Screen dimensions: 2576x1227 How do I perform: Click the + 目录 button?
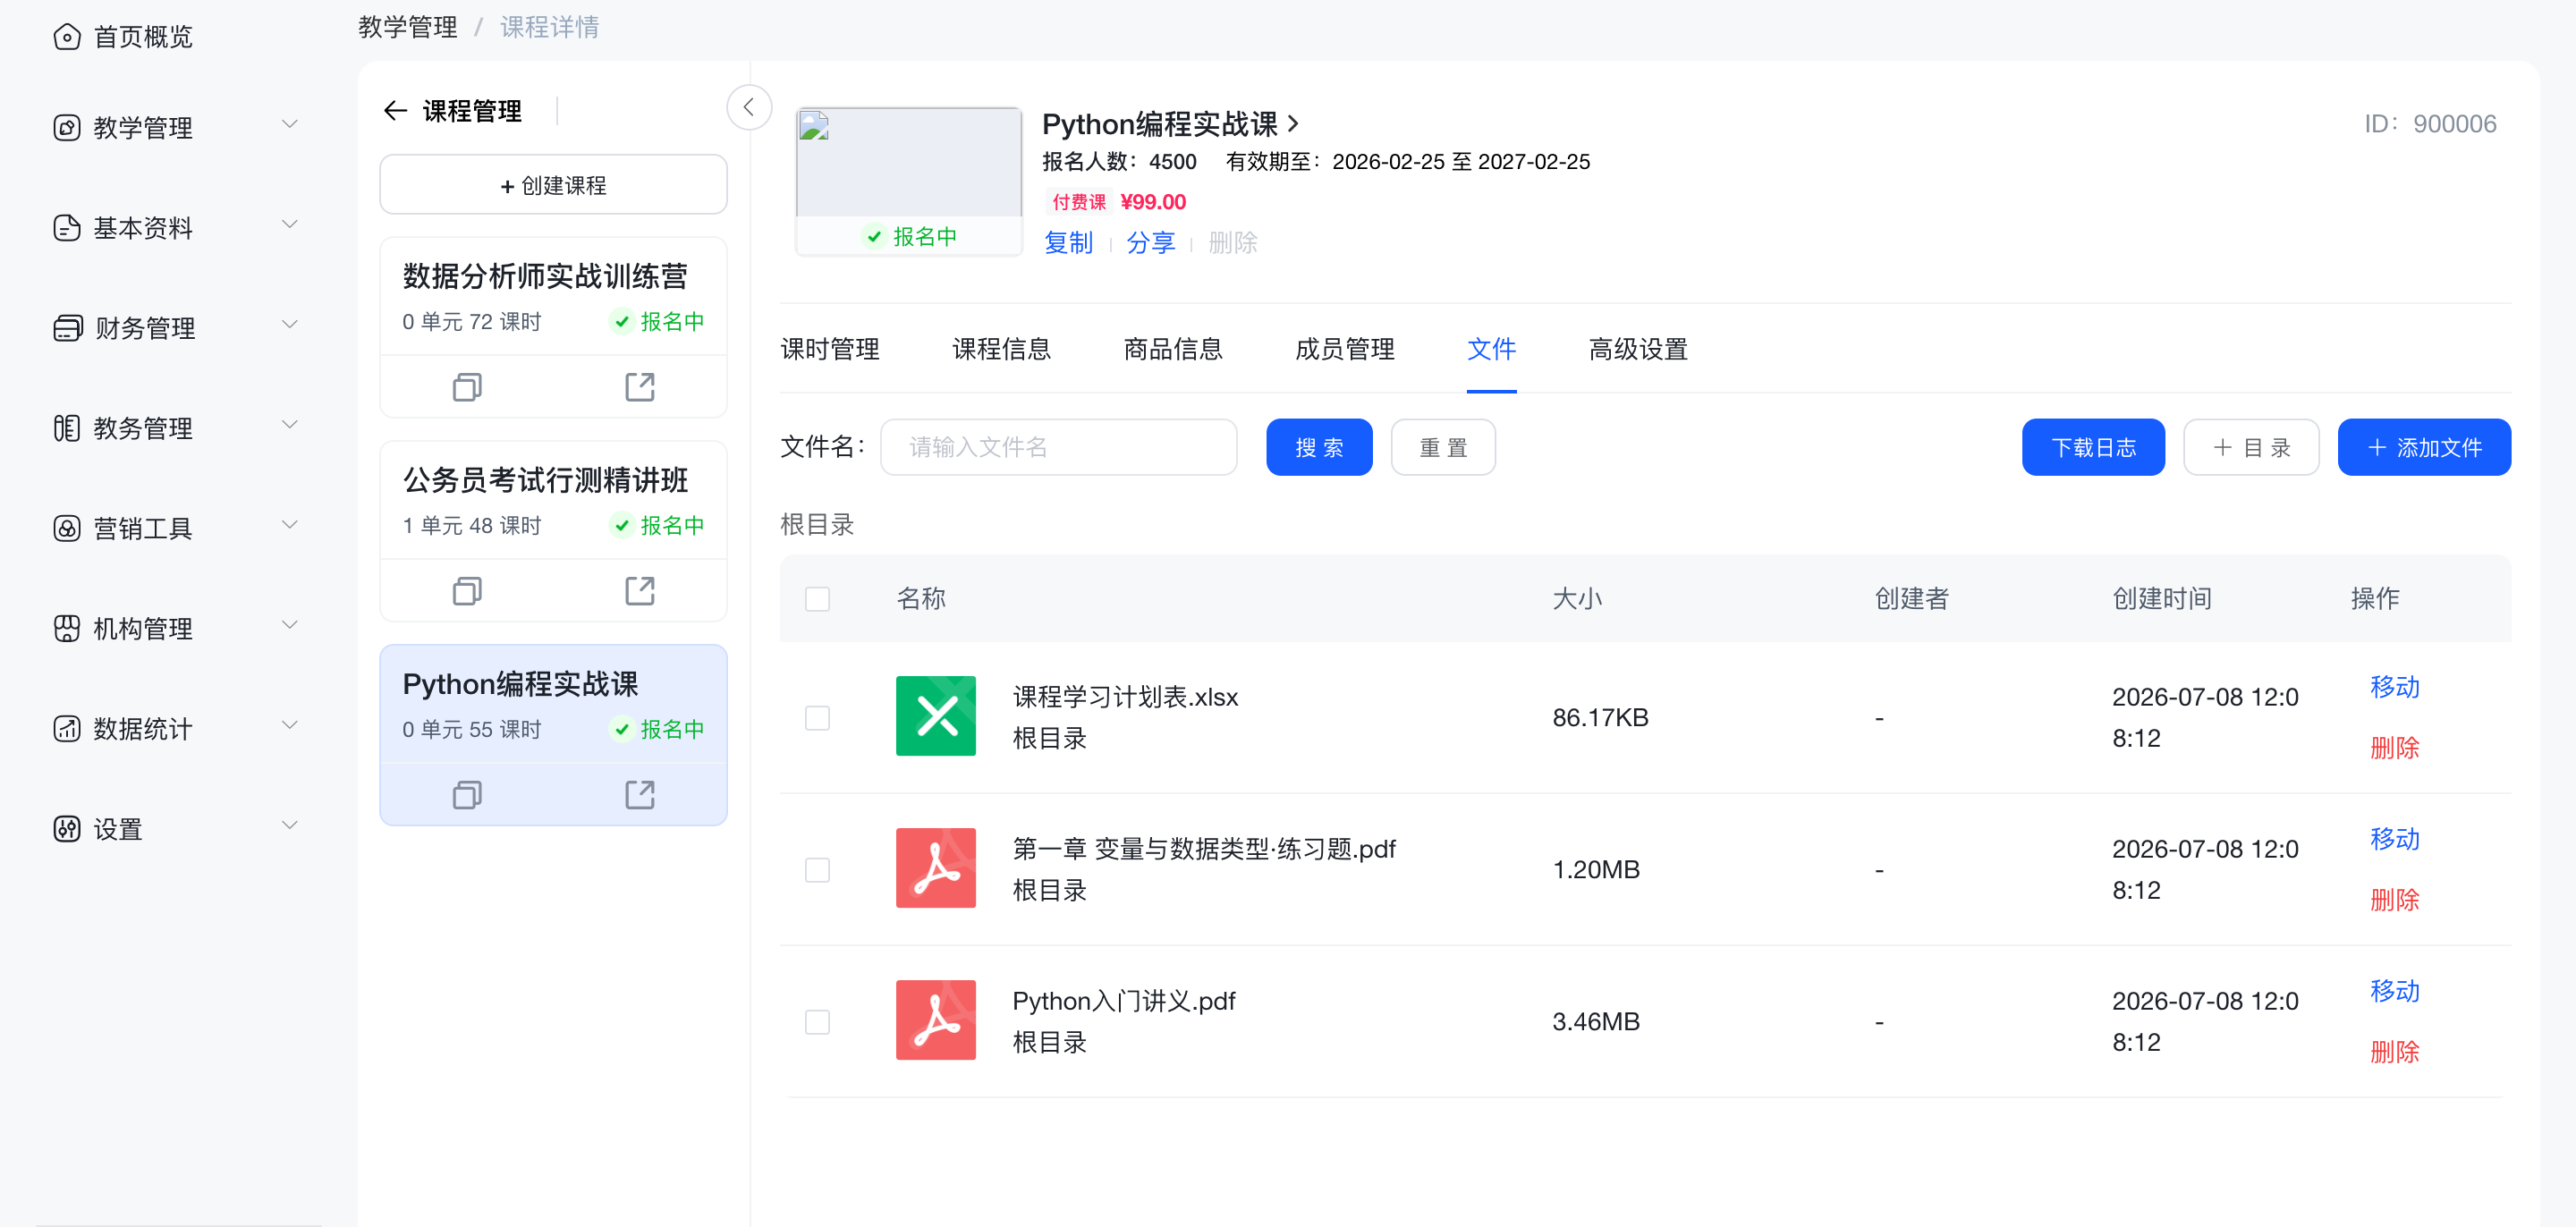[2251, 447]
